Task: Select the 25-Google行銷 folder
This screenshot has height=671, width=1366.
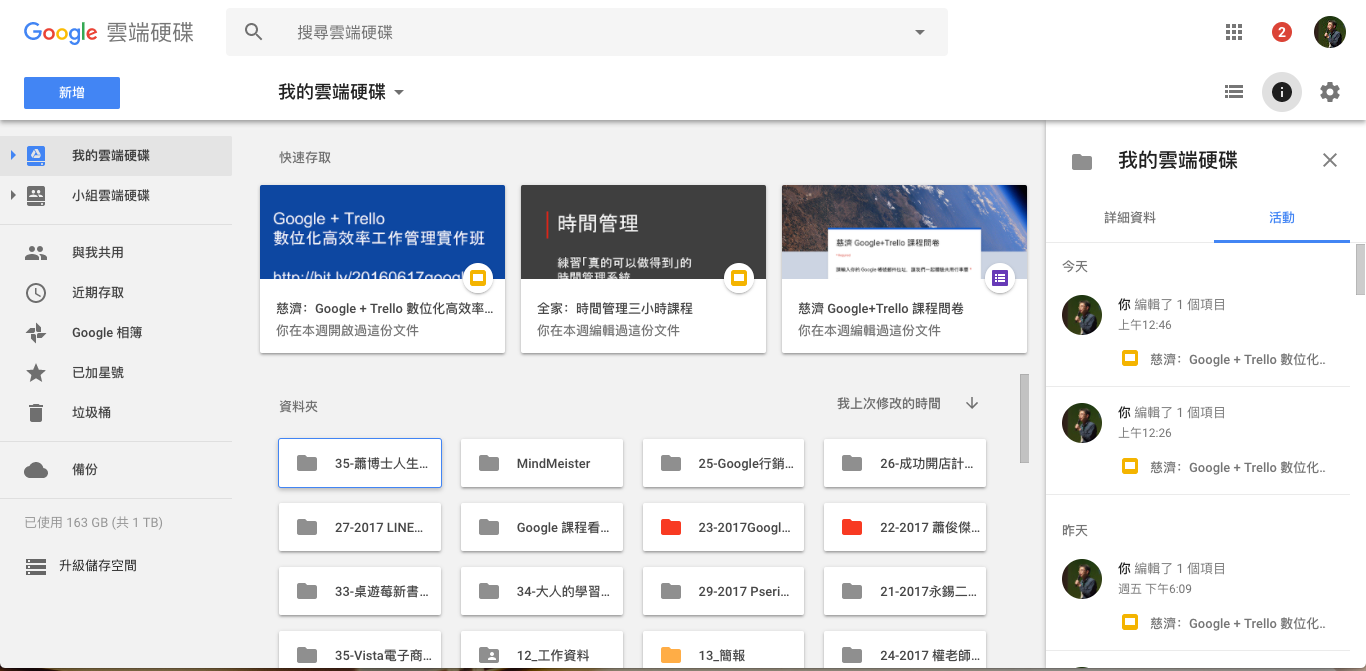Action: (x=724, y=463)
